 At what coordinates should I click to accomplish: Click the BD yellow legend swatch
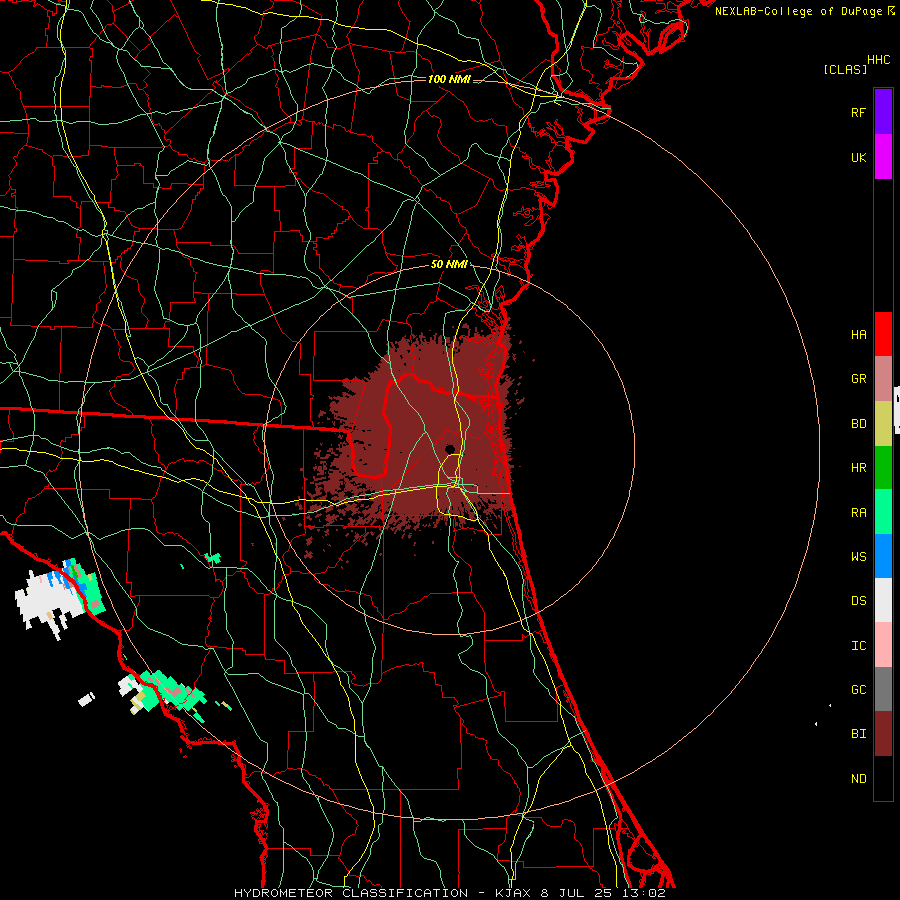pyautogui.click(x=883, y=424)
